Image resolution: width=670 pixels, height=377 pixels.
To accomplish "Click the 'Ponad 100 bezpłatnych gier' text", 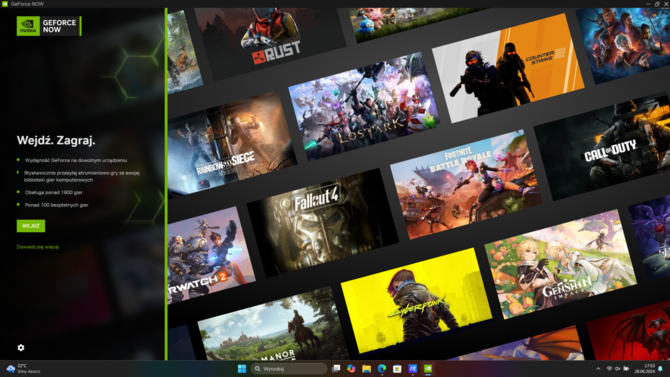I will [x=56, y=205].
